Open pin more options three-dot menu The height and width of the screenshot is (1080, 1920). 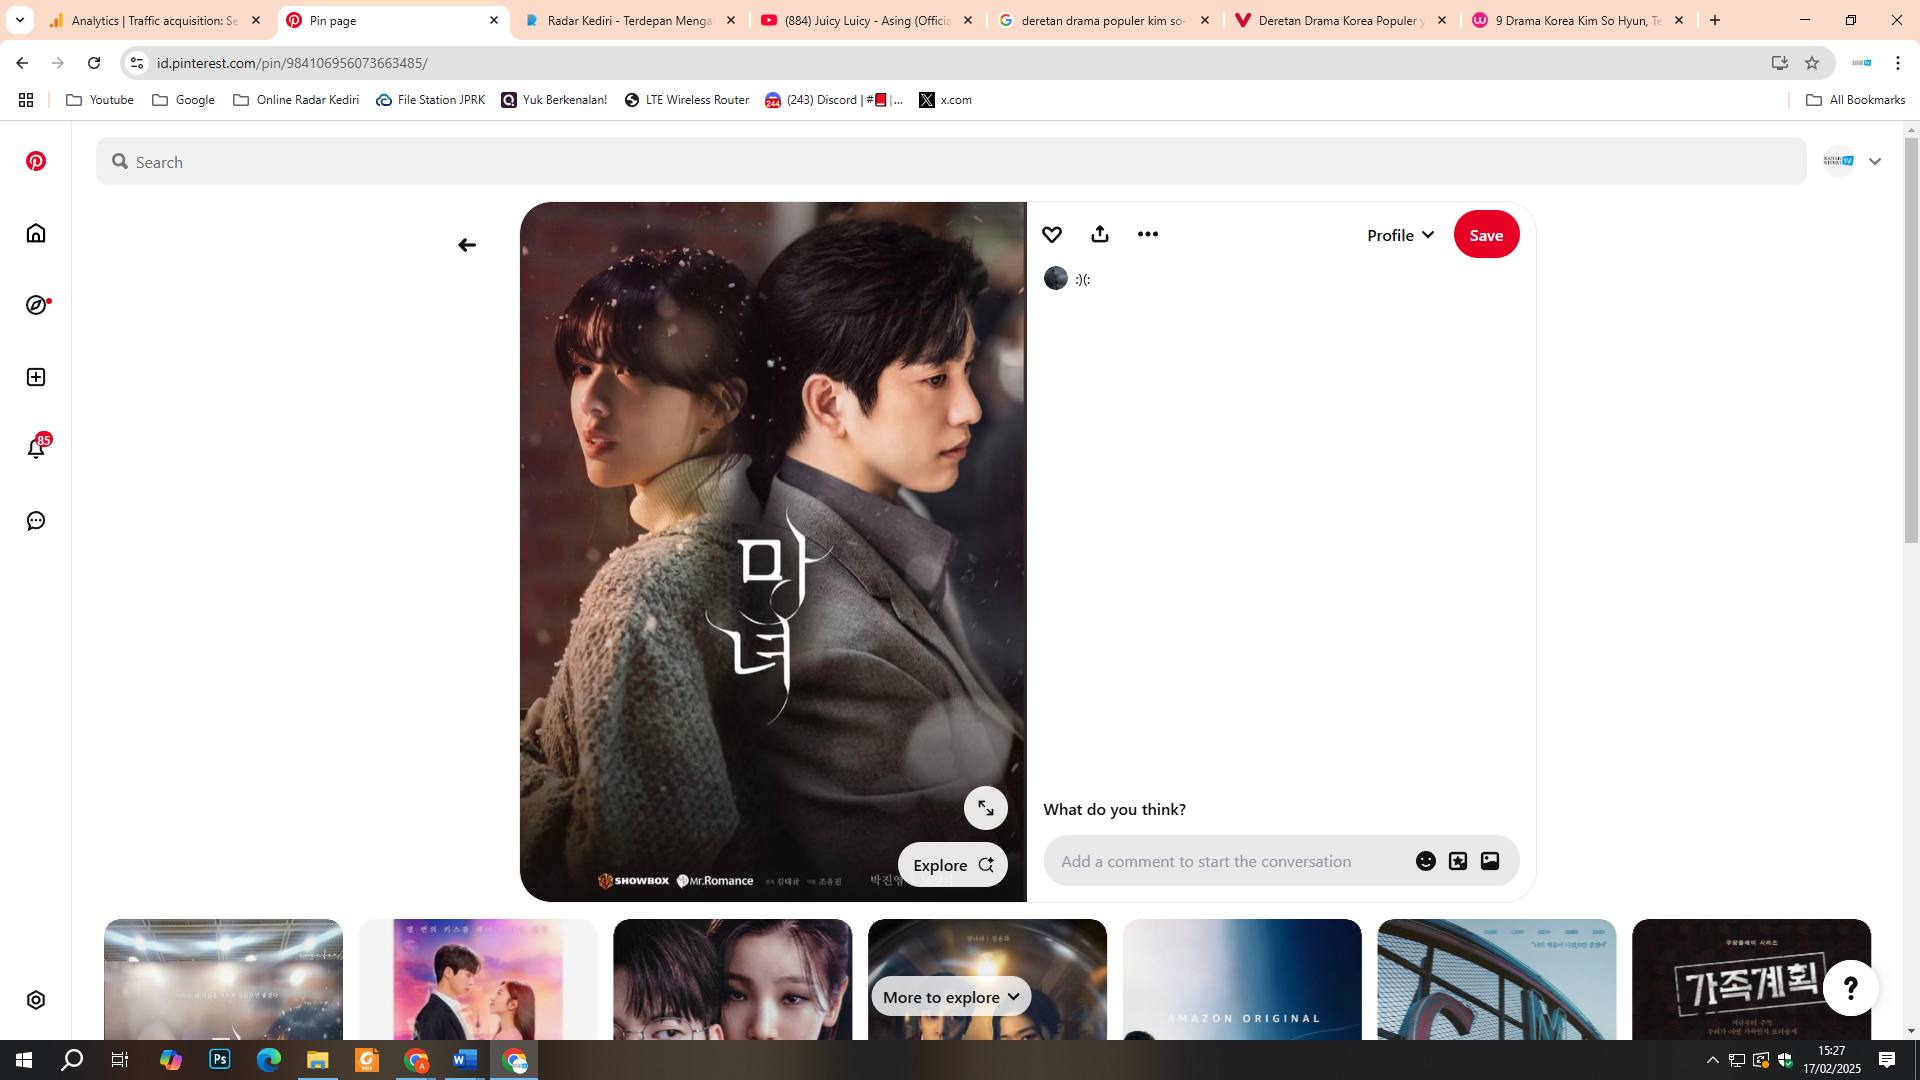(x=1148, y=234)
